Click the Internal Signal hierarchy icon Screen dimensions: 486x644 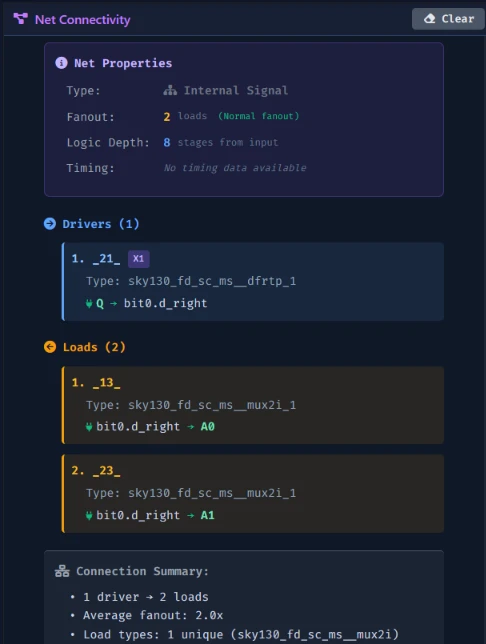170,90
